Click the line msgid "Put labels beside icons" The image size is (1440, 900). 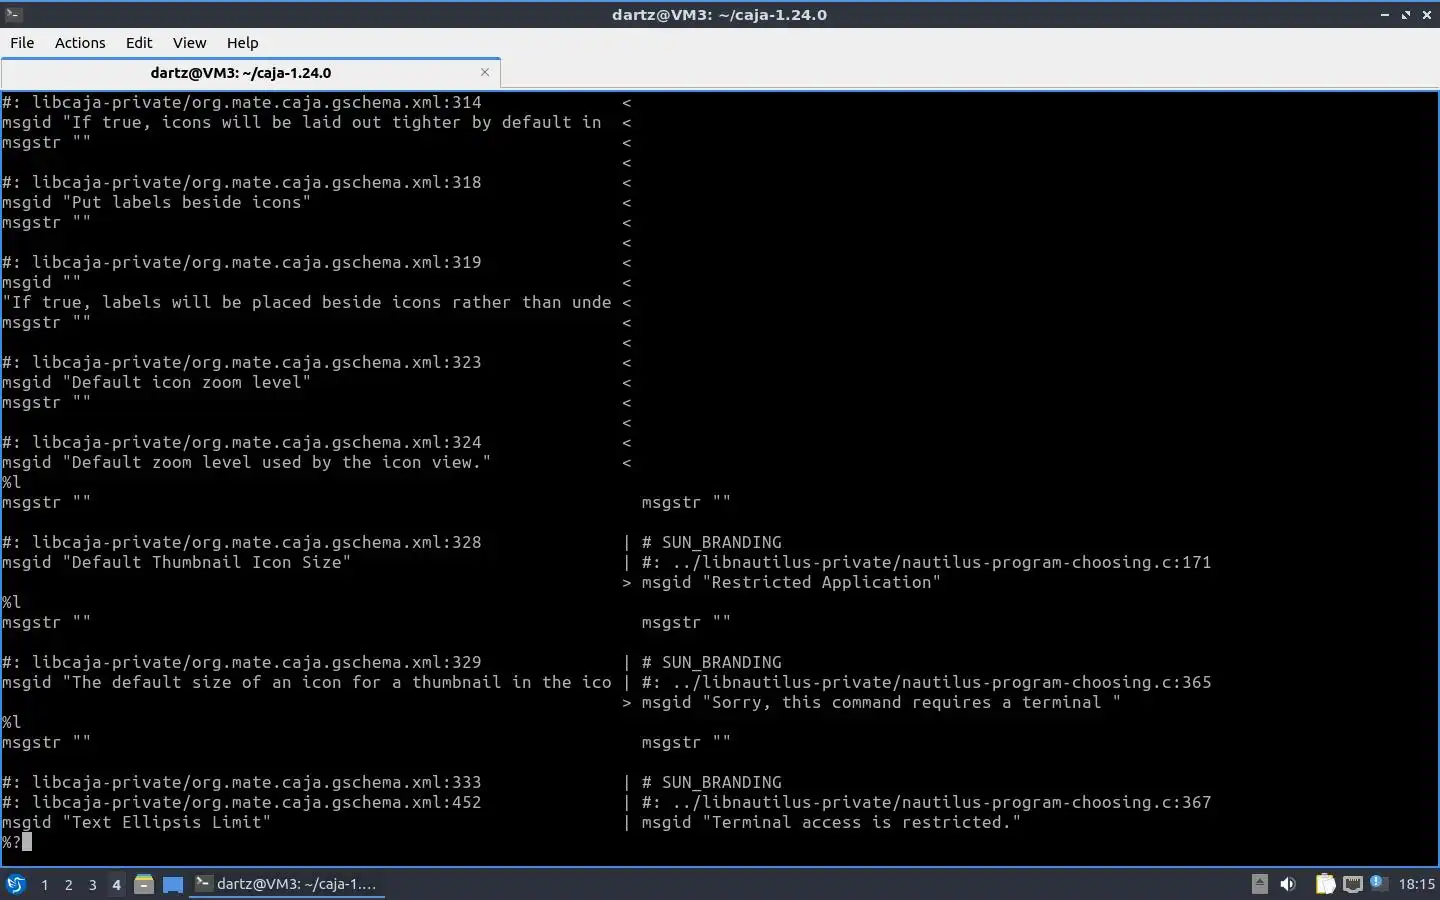point(157,202)
